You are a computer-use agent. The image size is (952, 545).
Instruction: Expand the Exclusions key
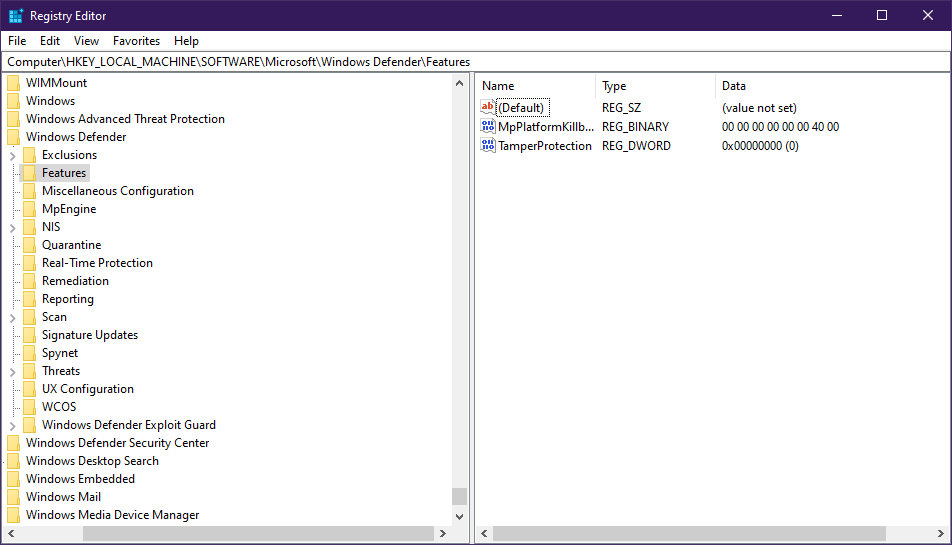pos(13,155)
